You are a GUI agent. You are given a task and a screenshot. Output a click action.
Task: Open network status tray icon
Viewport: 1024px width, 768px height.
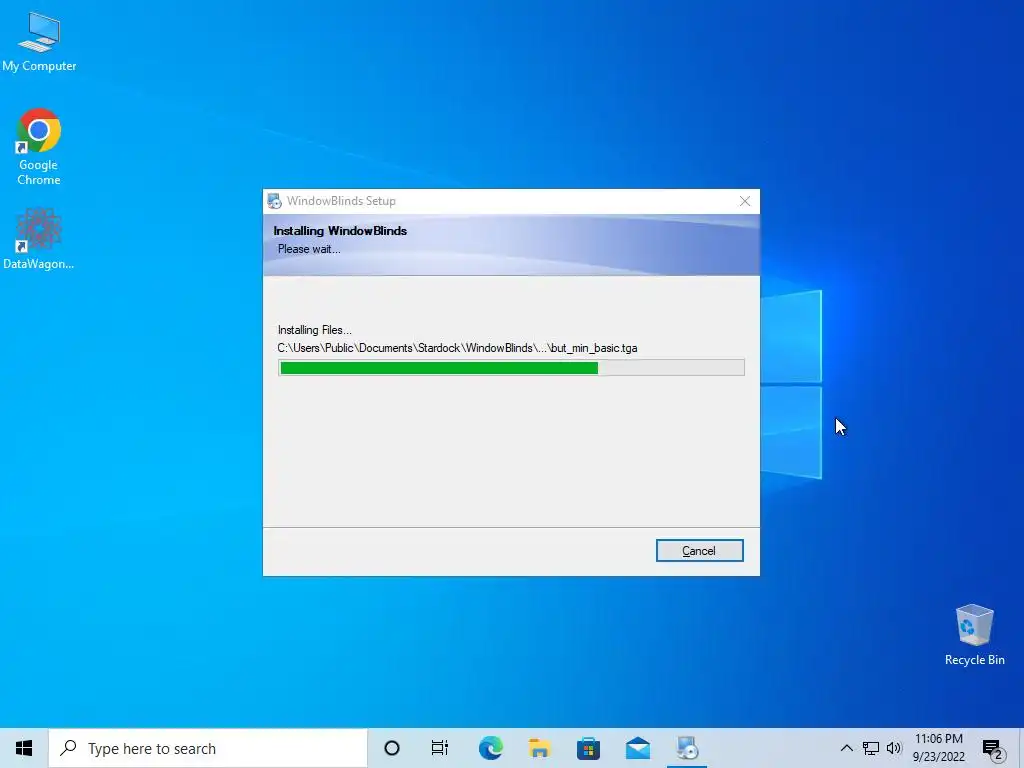pos(871,748)
